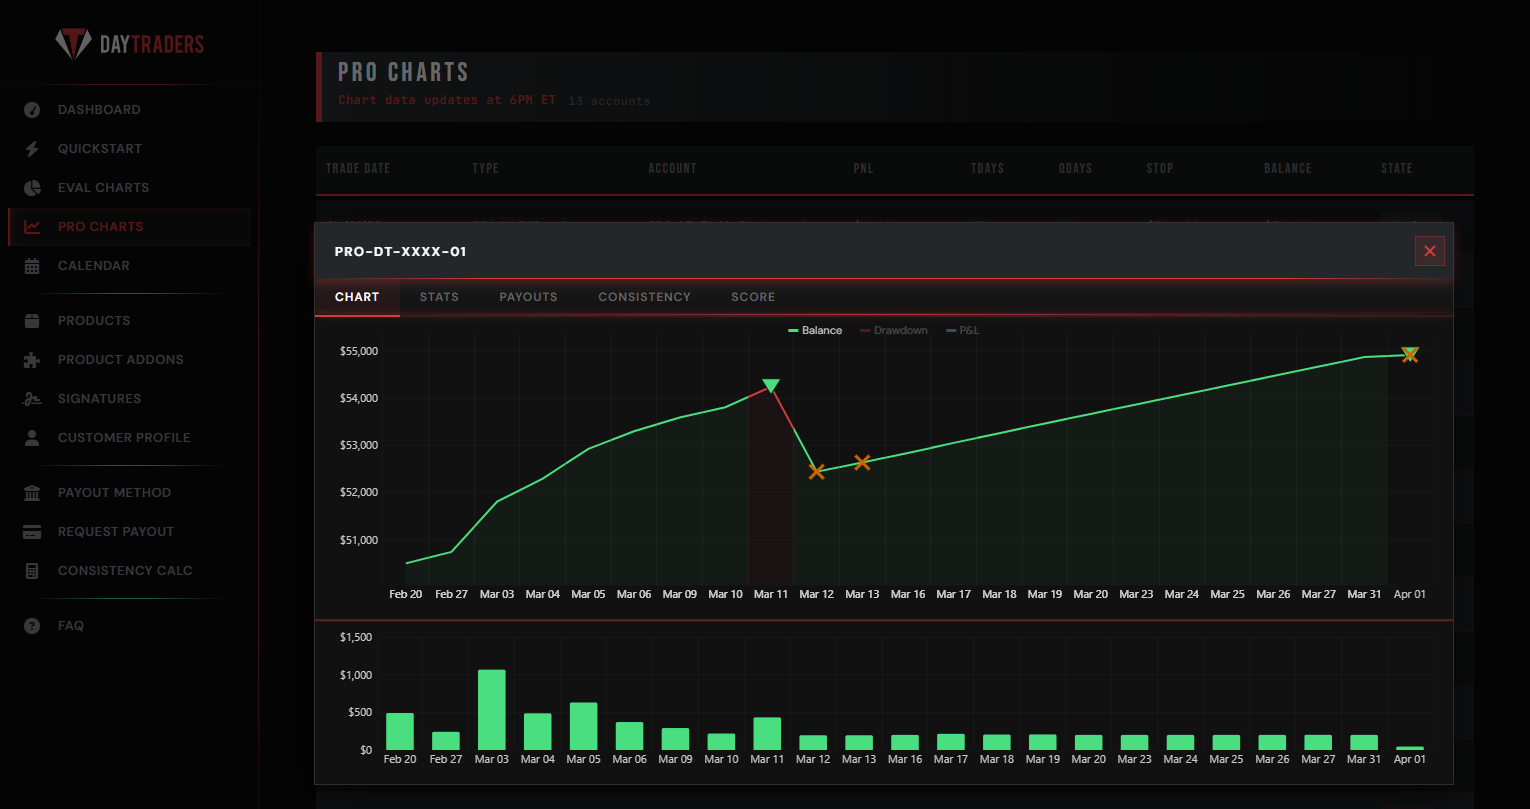Click the PRO-DT-XXXX-01 dialog title
The width and height of the screenshot is (1530, 809).
(401, 252)
